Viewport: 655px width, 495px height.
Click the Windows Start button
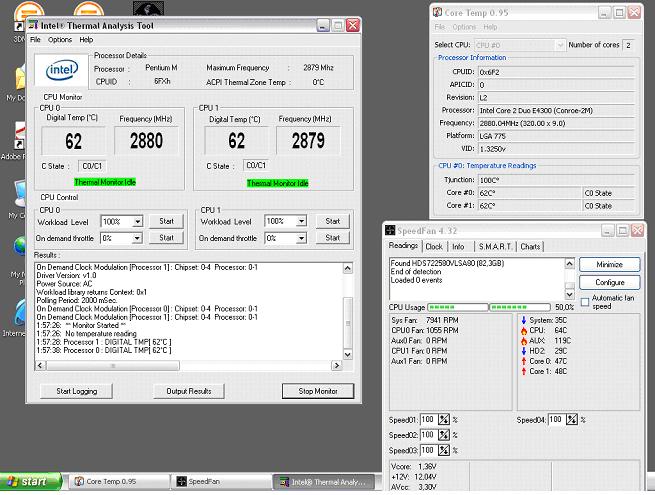[31, 482]
